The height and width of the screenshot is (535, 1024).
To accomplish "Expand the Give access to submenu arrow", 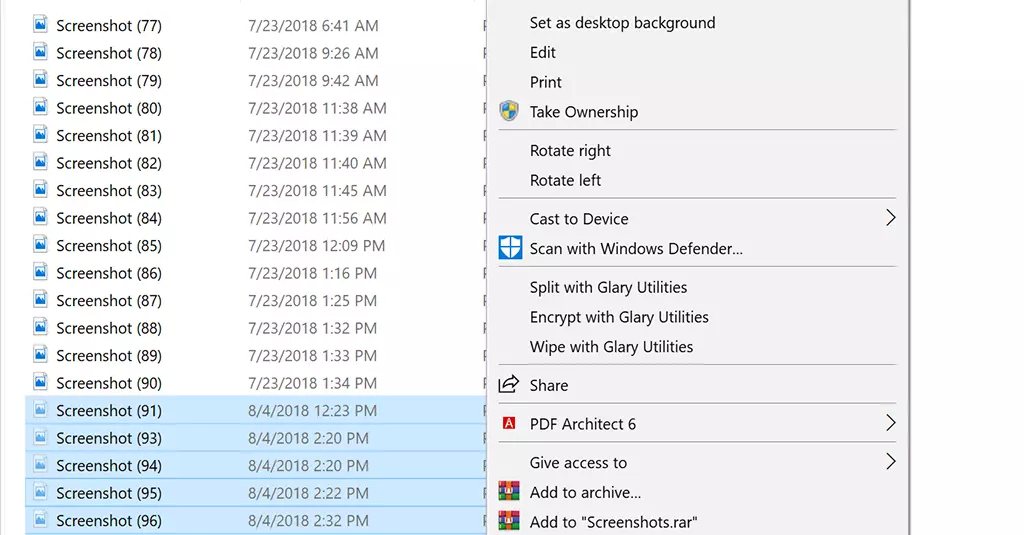I will pos(890,462).
